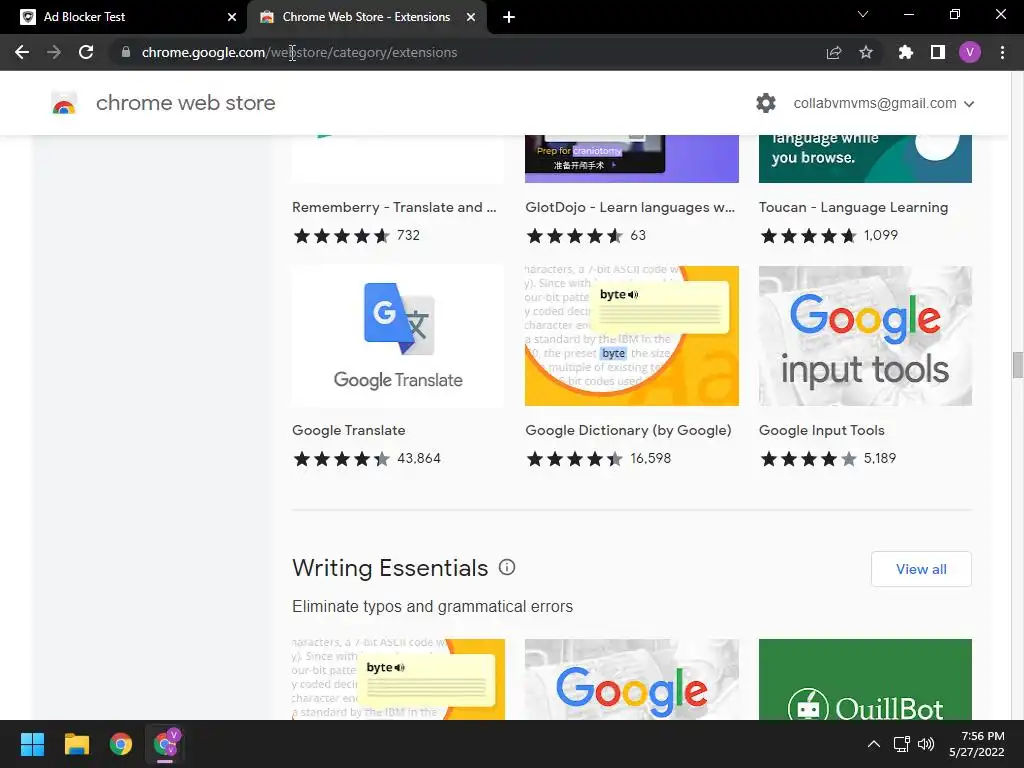Open the Extensions puzzle-piece menu

coord(905,52)
